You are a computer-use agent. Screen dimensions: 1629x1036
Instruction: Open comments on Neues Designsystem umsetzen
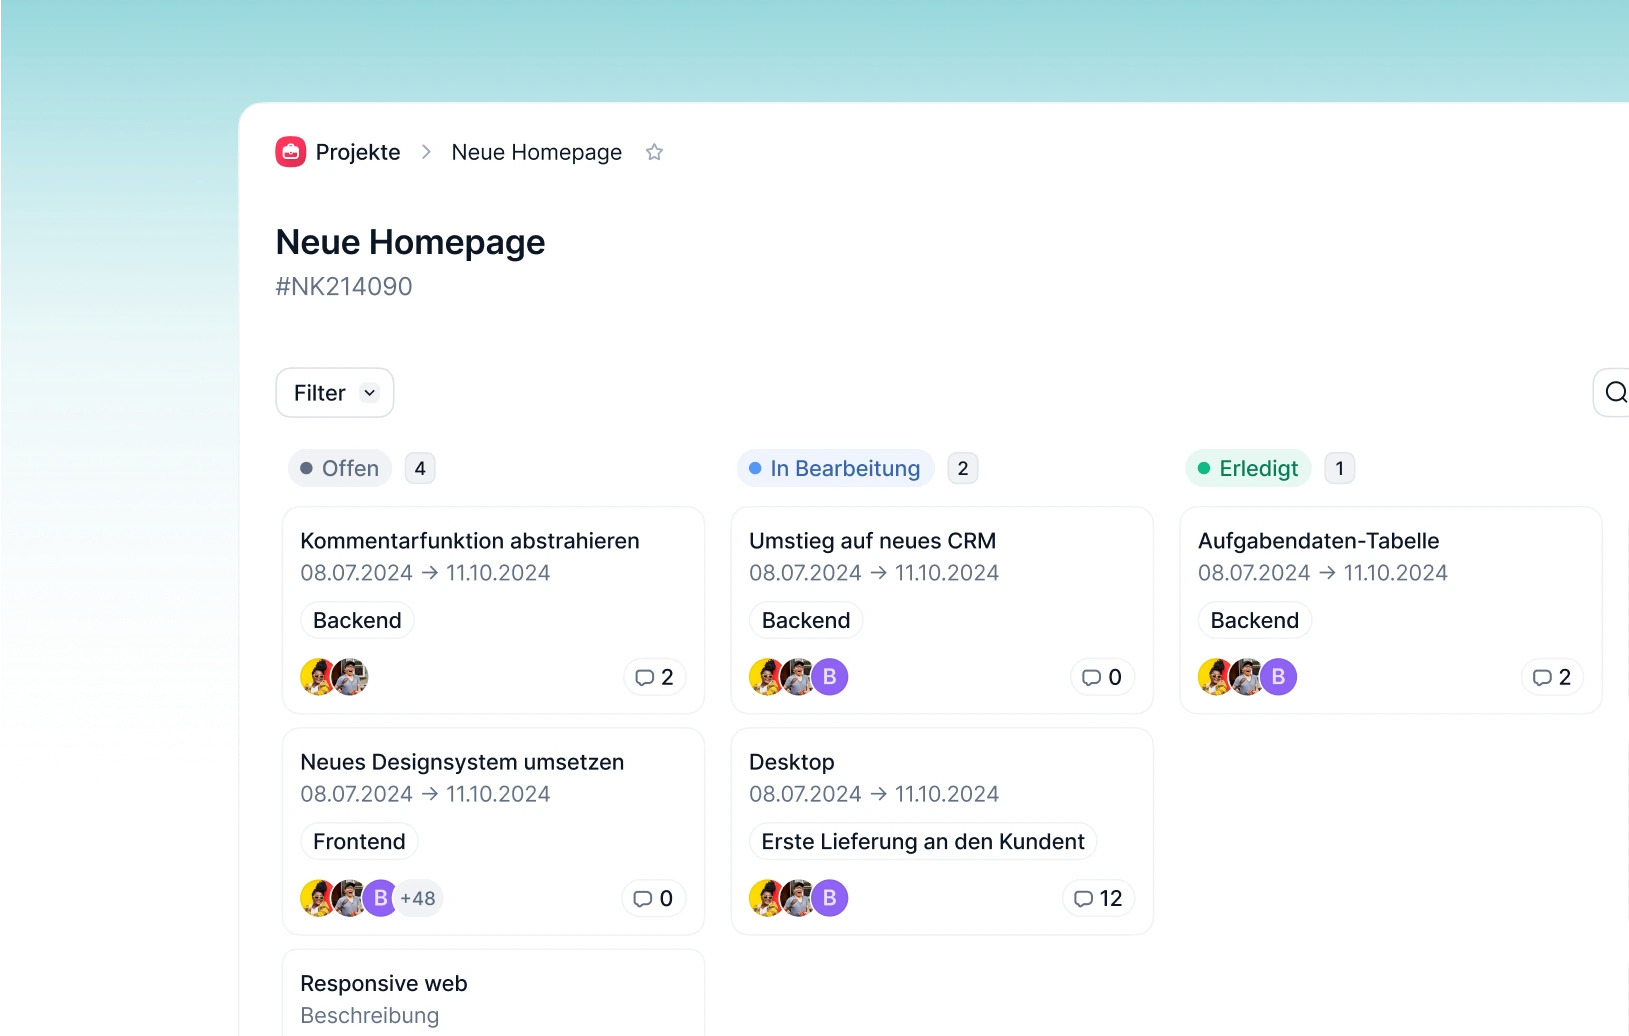(x=653, y=898)
